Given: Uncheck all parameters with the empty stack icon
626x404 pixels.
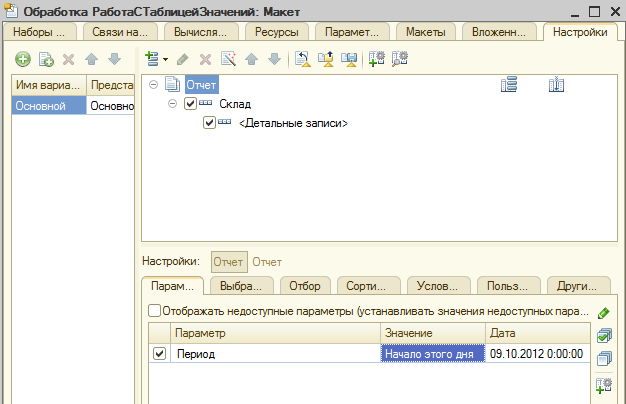Looking at the screenshot, I should (604, 358).
